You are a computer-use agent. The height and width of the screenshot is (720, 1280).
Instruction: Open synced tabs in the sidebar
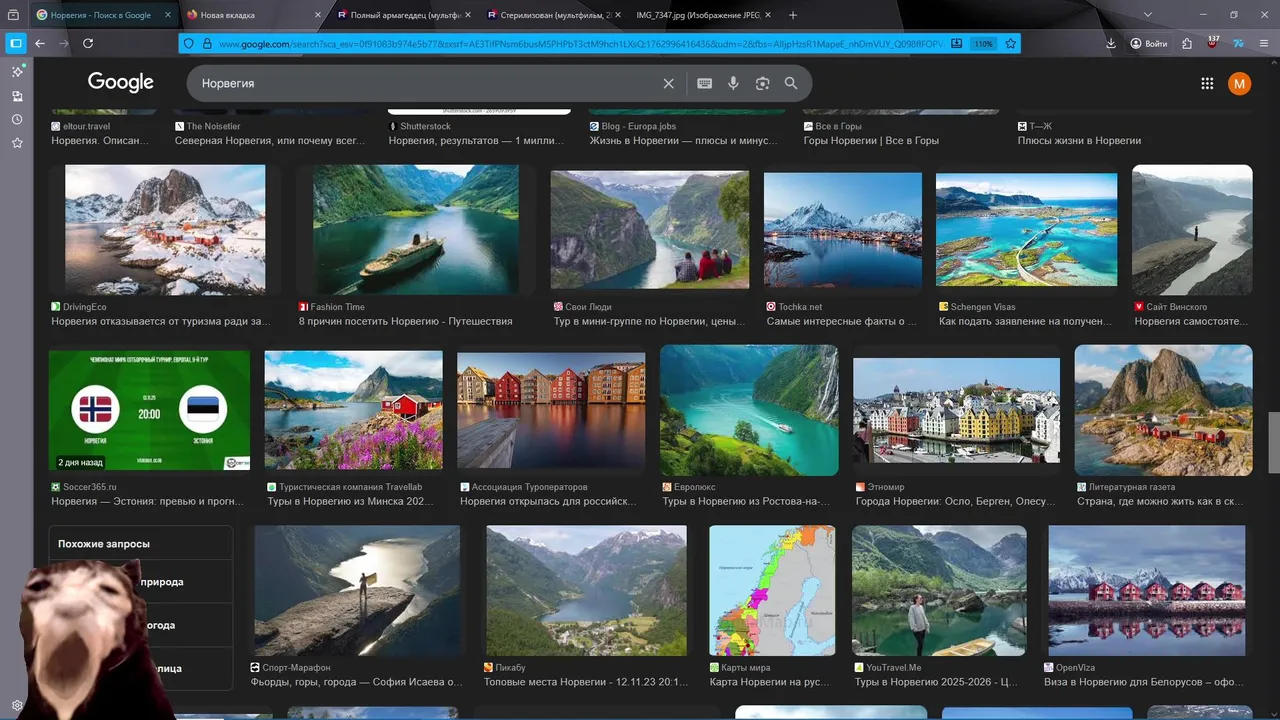pyautogui.click(x=17, y=96)
